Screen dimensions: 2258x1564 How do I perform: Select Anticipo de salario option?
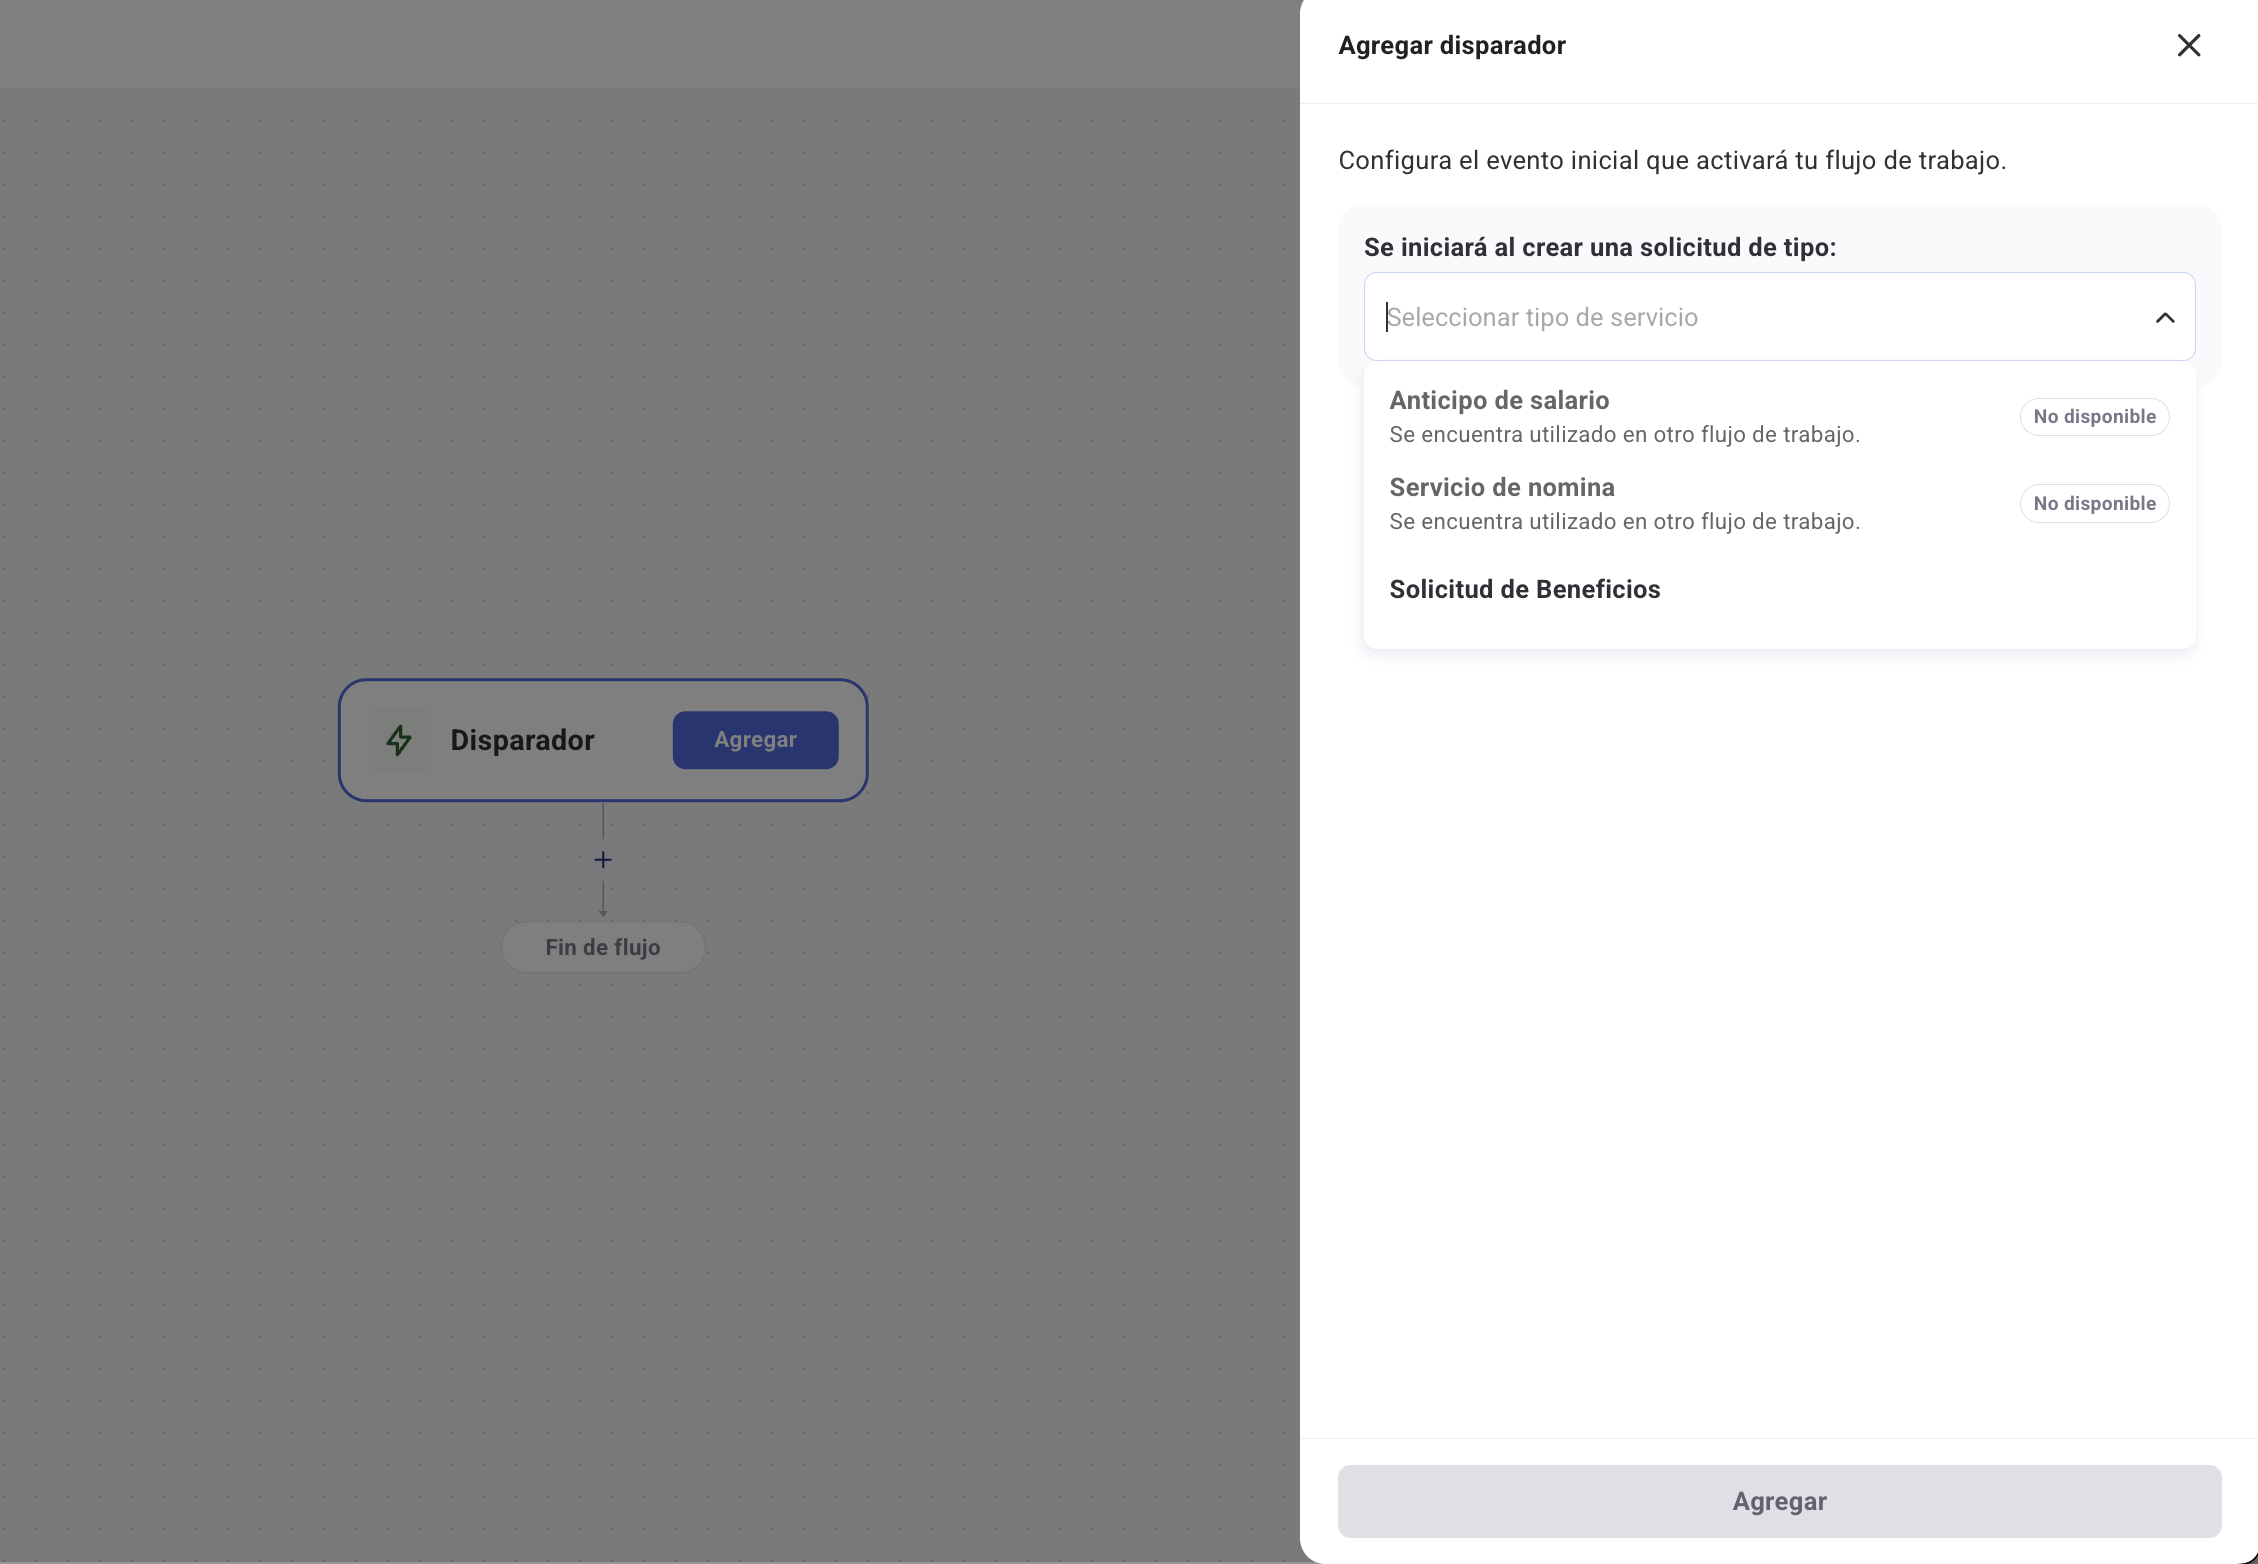[1498, 400]
